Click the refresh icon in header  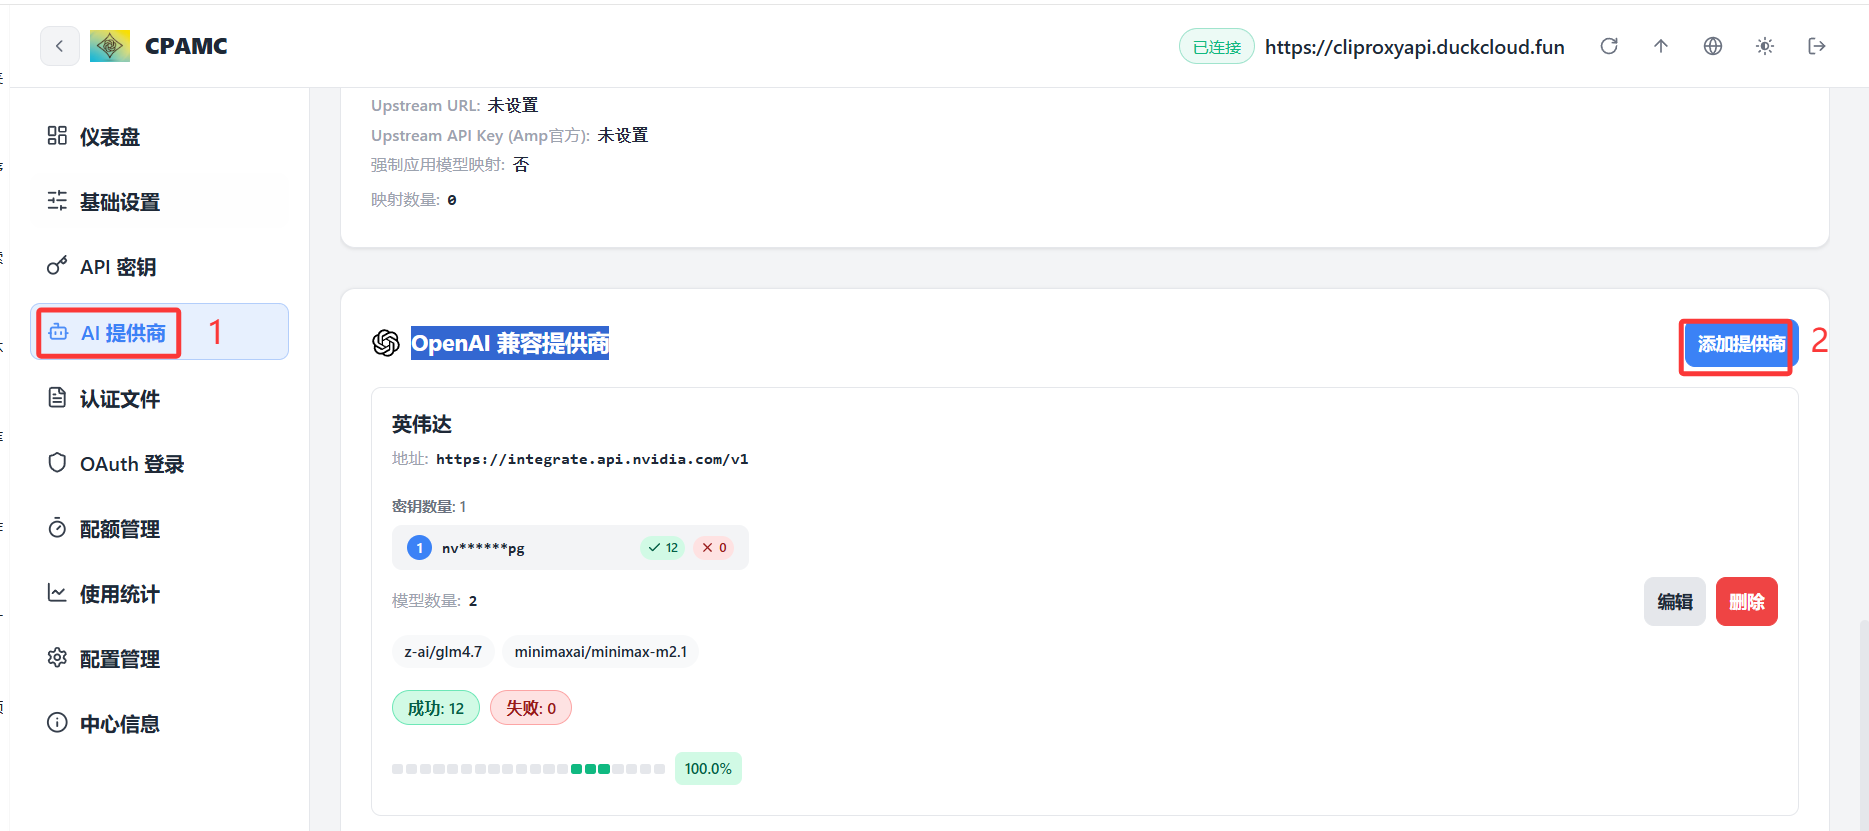(x=1609, y=46)
